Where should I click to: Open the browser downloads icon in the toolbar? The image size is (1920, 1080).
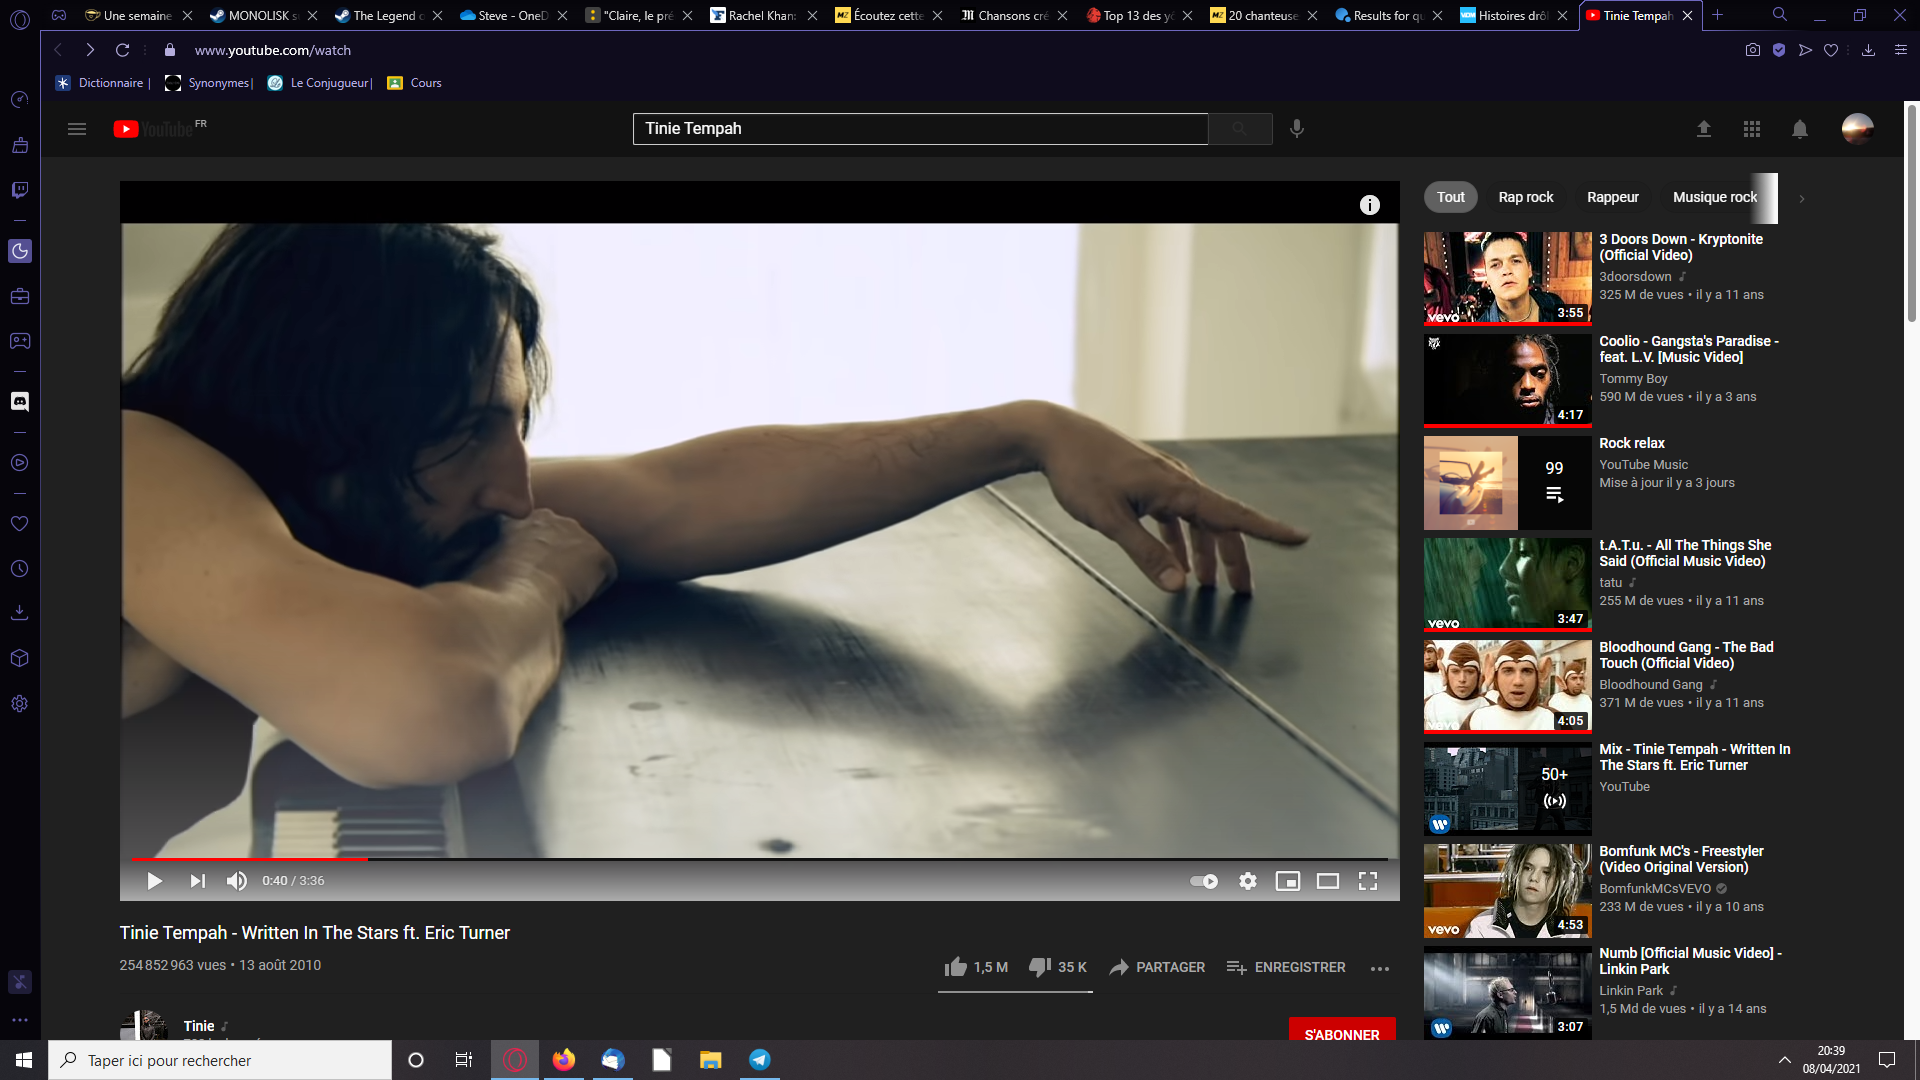pyautogui.click(x=1868, y=50)
